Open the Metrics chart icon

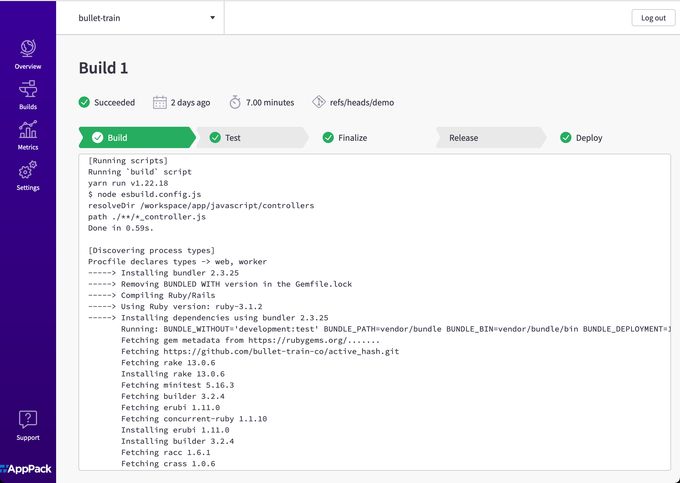click(28, 131)
